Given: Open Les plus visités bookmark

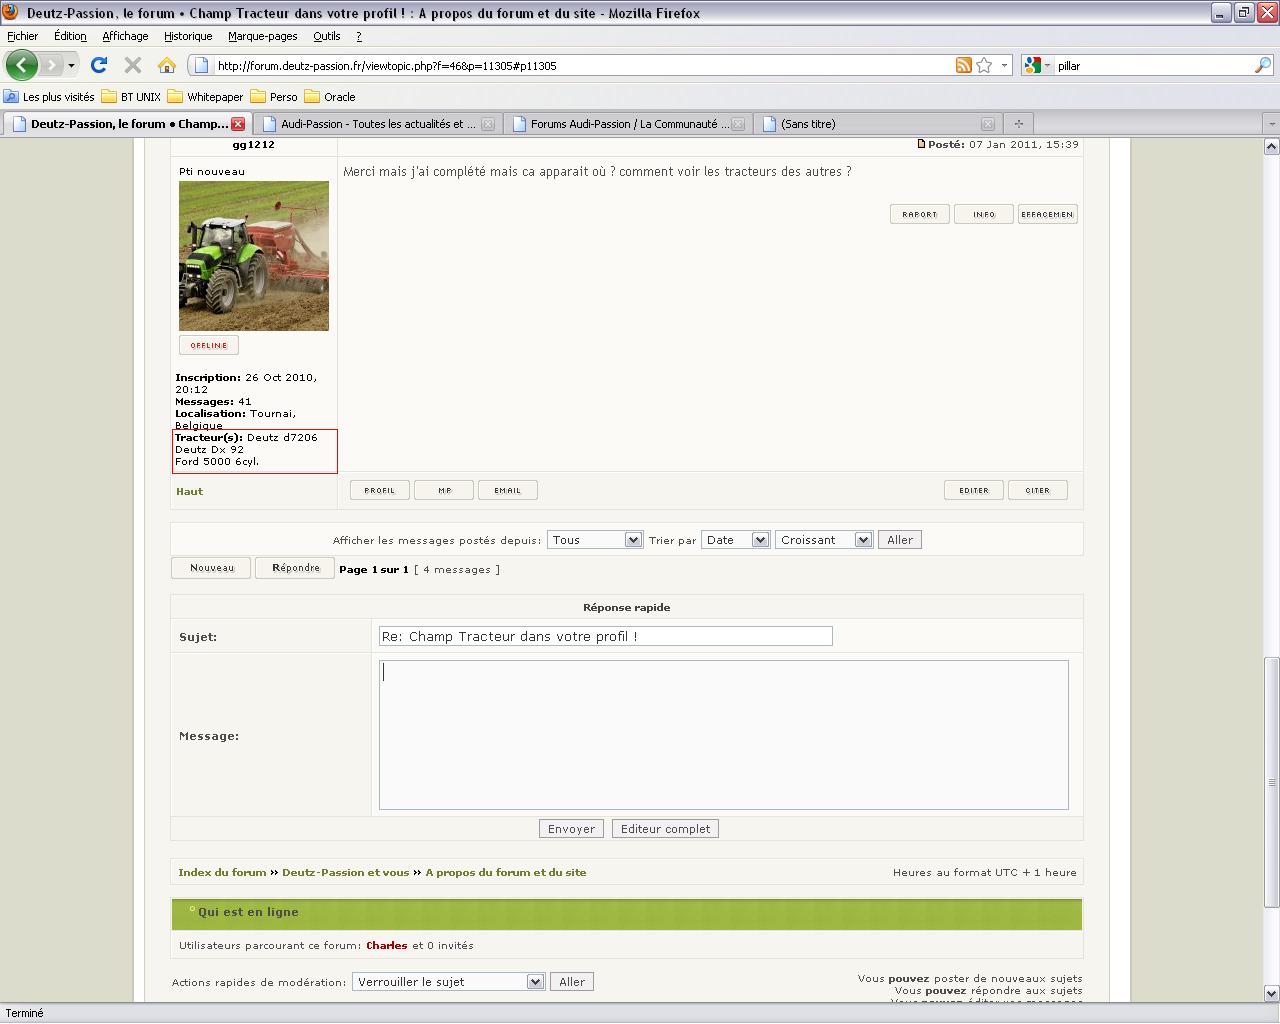Looking at the screenshot, I should 49,97.
